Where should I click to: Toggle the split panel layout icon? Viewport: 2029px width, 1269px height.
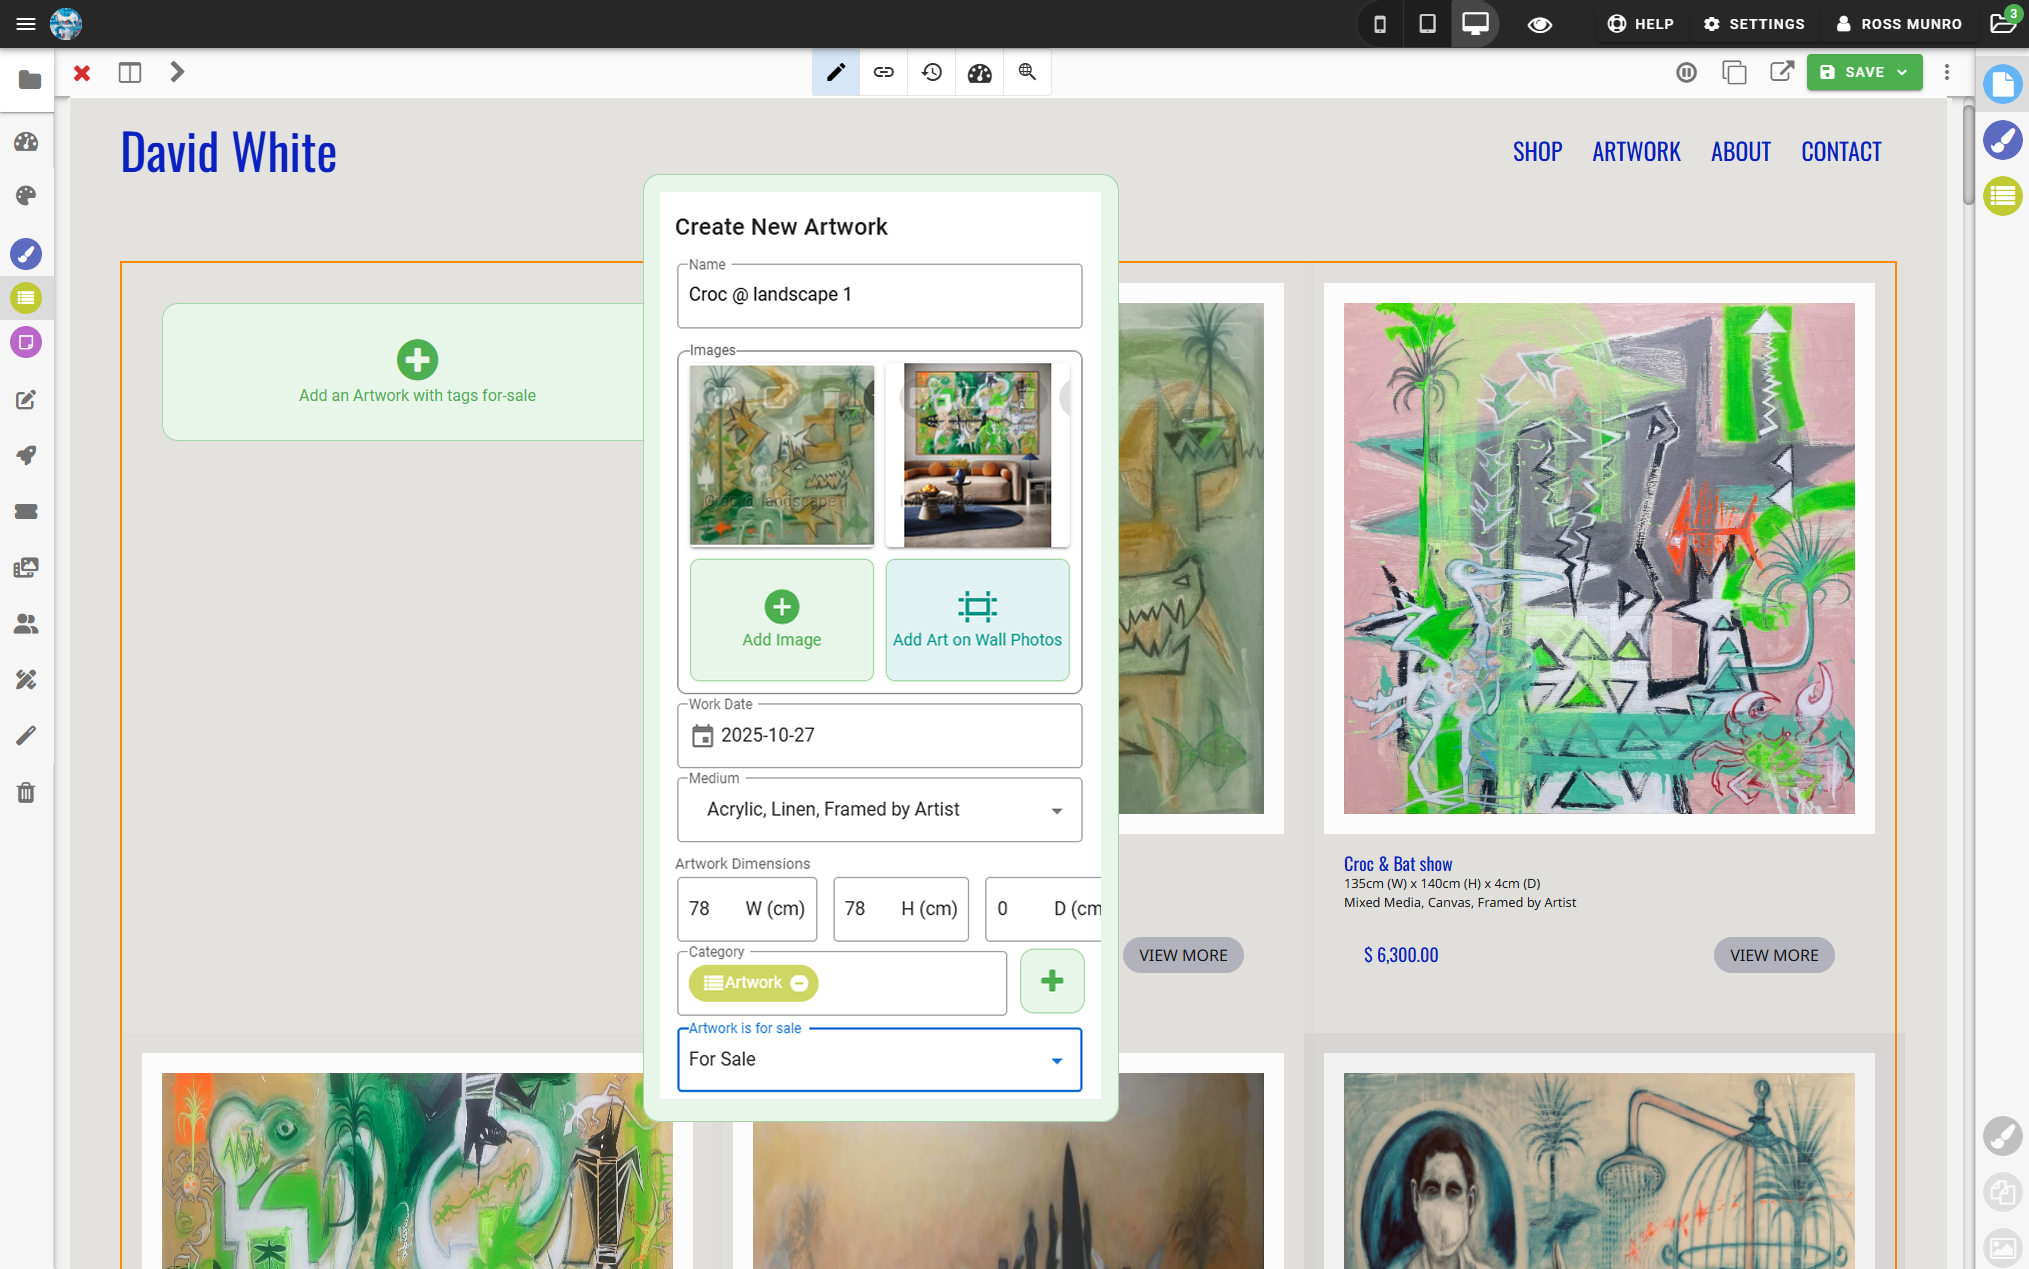tap(130, 72)
